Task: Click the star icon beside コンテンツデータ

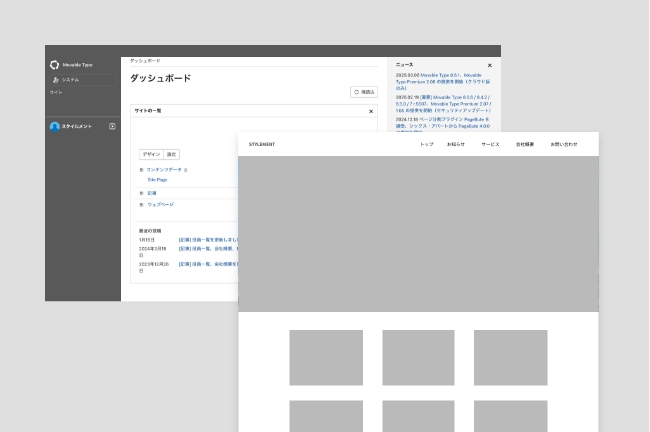Action: tap(186, 170)
